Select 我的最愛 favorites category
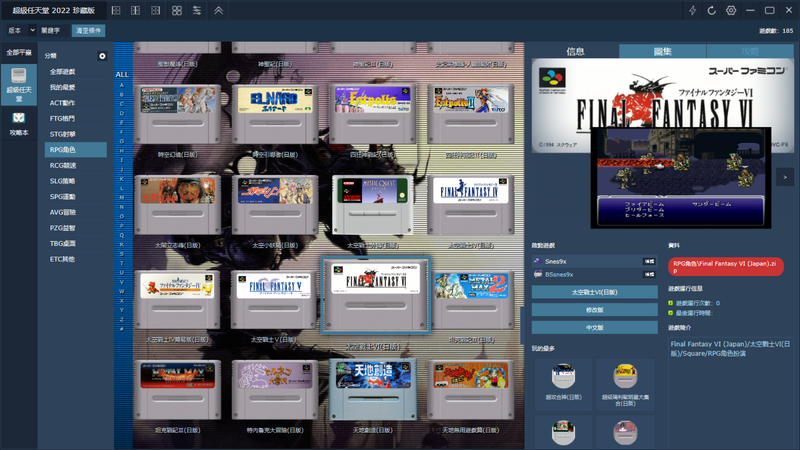Image resolution: width=800 pixels, height=450 pixels. (x=76, y=87)
